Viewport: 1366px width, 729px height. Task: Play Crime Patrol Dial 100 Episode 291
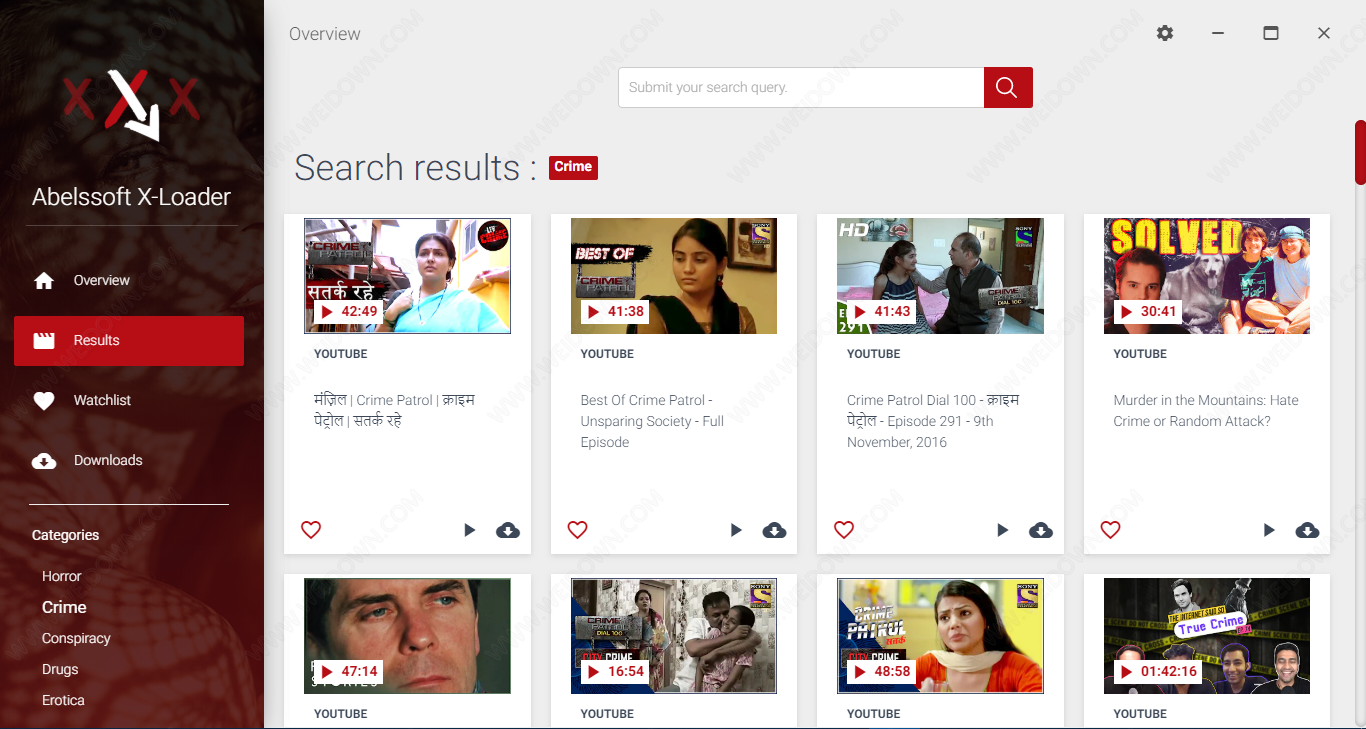point(1003,530)
